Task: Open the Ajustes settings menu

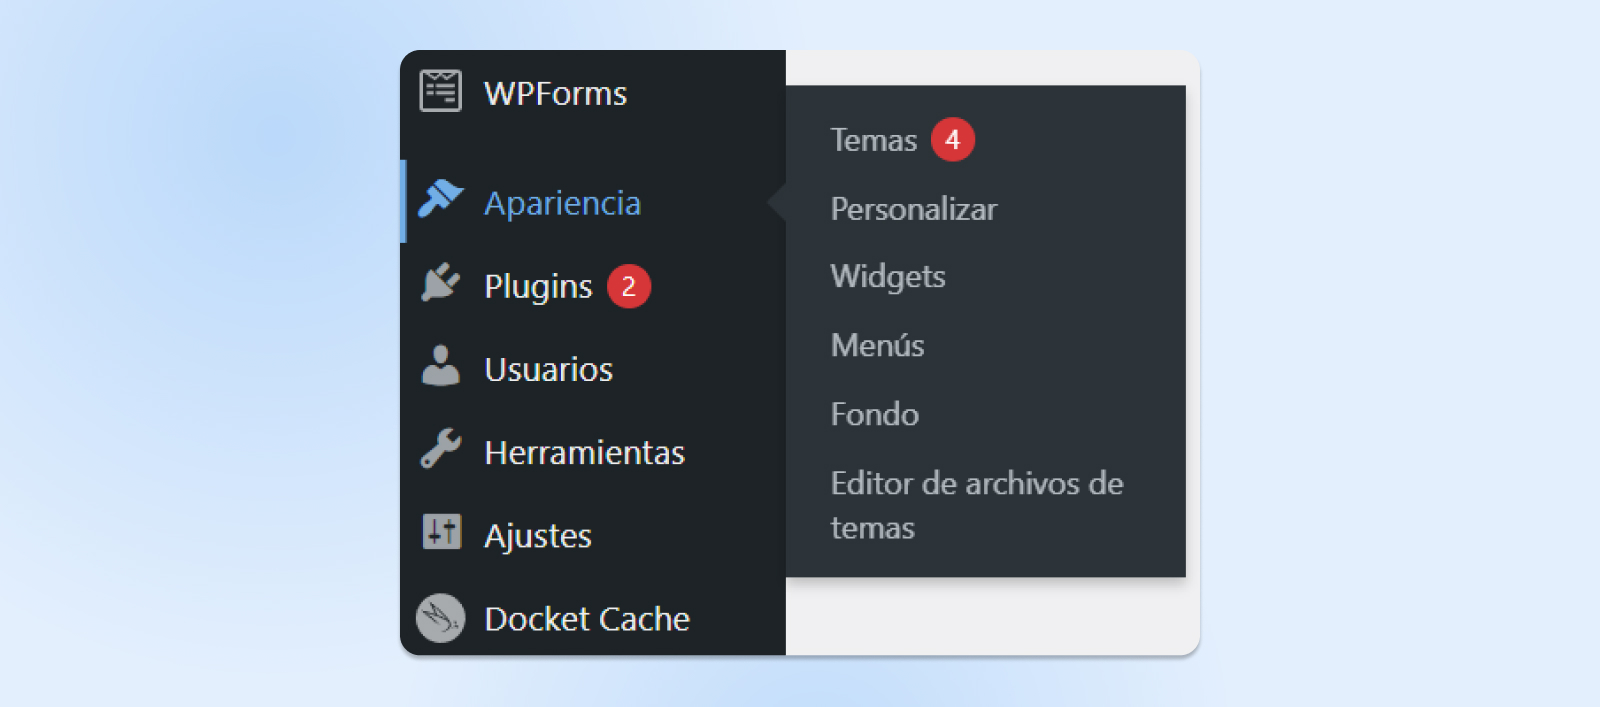Action: [538, 536]
